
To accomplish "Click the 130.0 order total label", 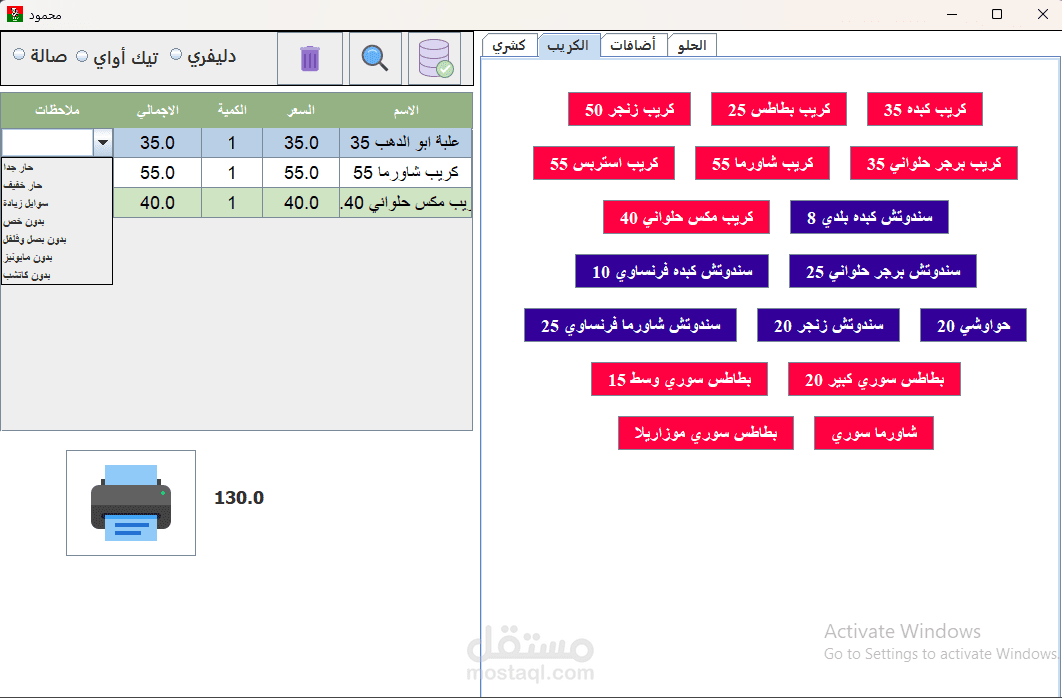I will point(239,498).
